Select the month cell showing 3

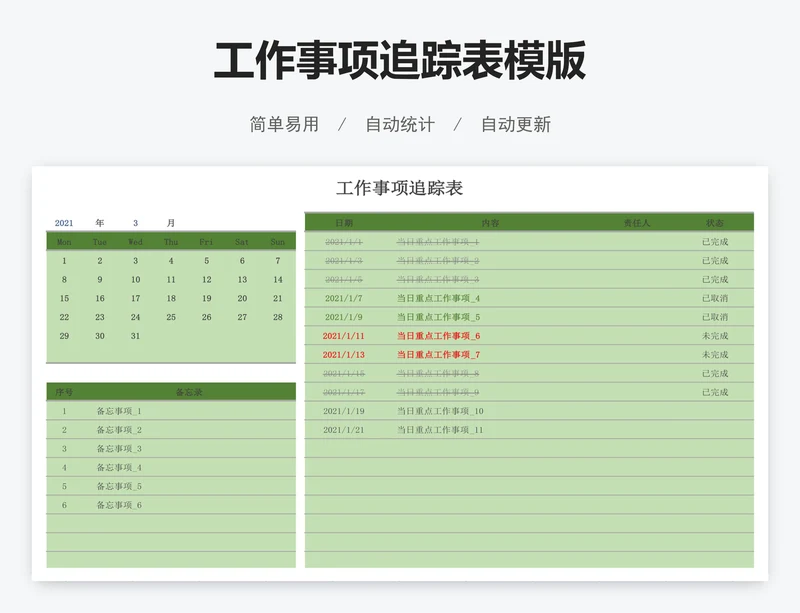tap(135, 223)
